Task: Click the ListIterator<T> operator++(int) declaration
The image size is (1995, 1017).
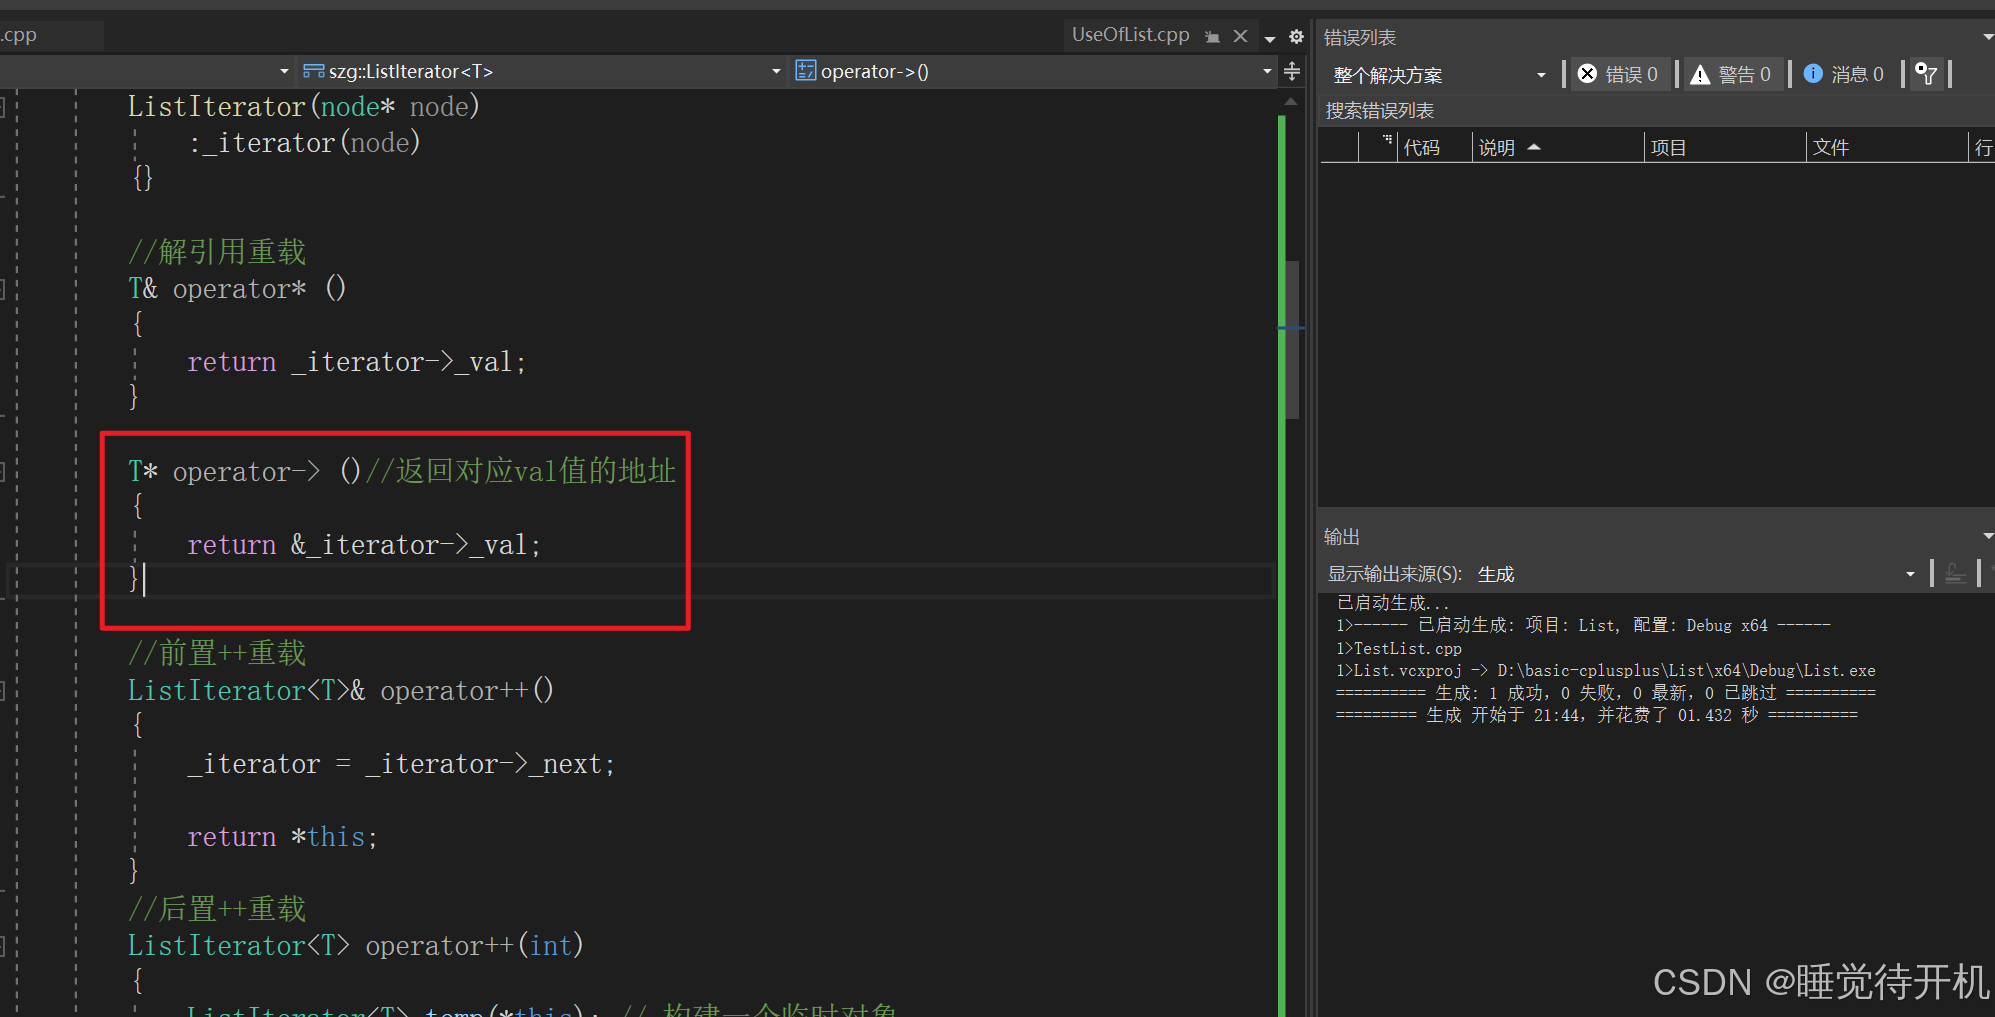Action: 355,946
